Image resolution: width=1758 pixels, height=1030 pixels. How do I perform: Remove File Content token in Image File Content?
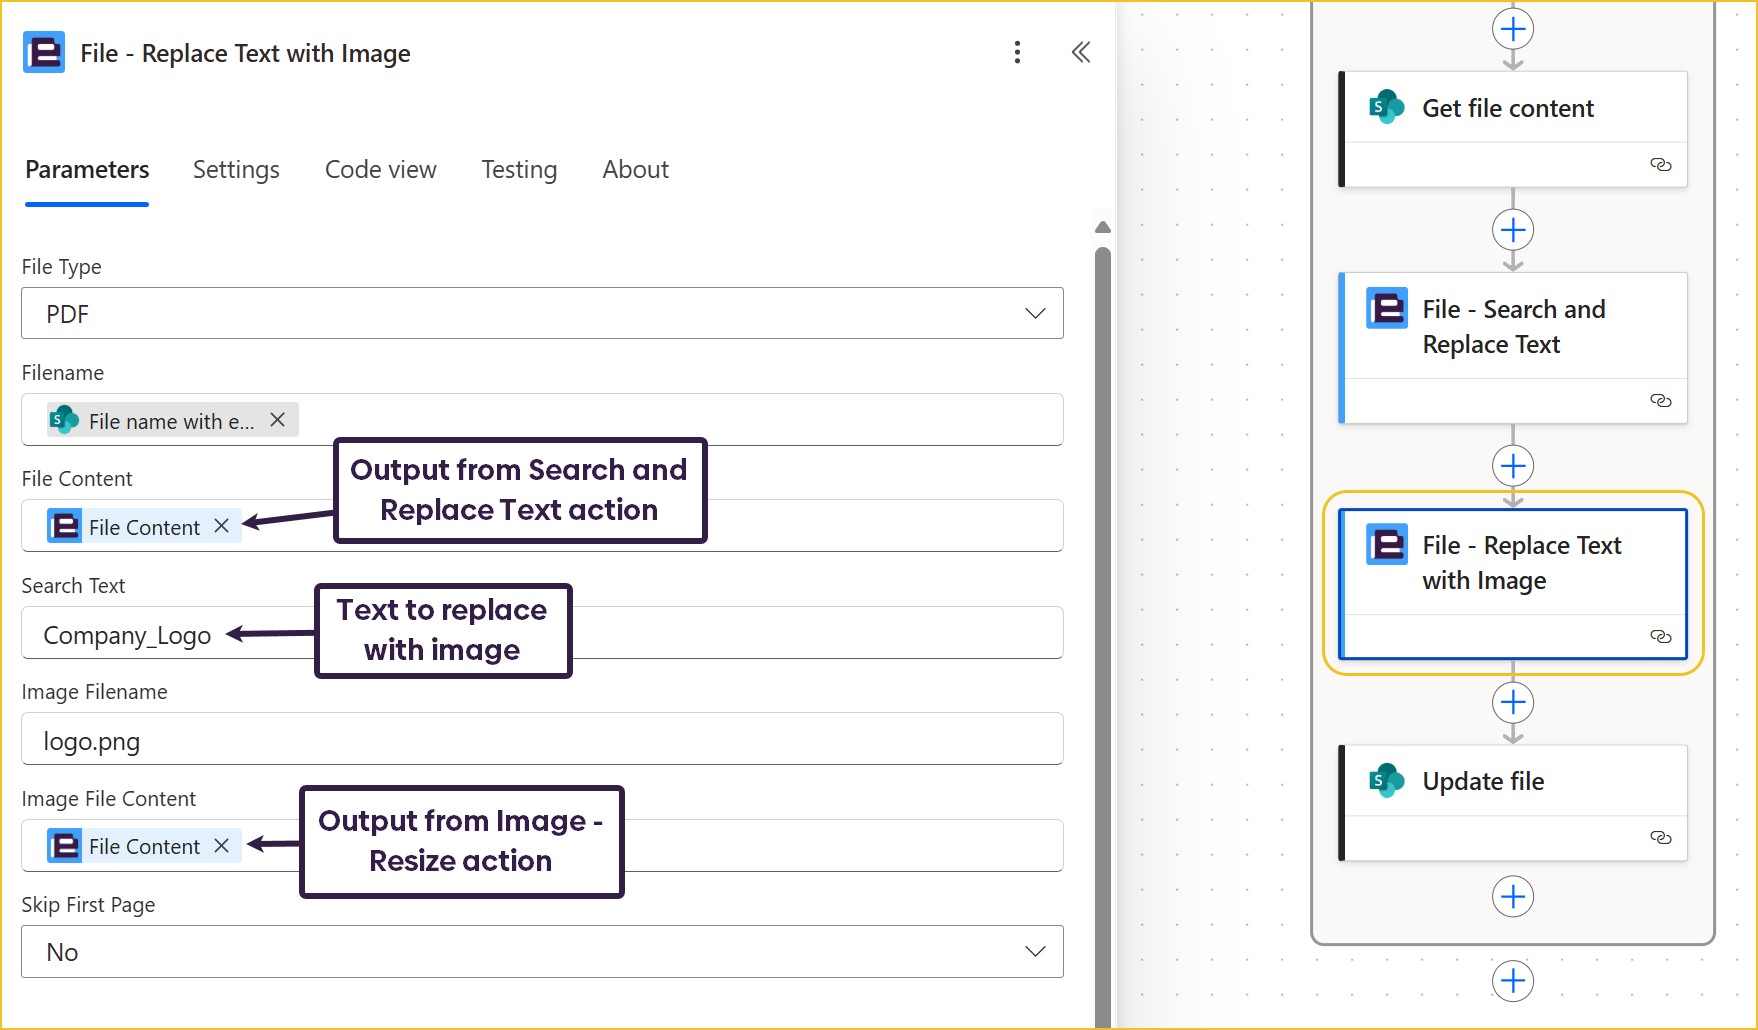[222, 846]
